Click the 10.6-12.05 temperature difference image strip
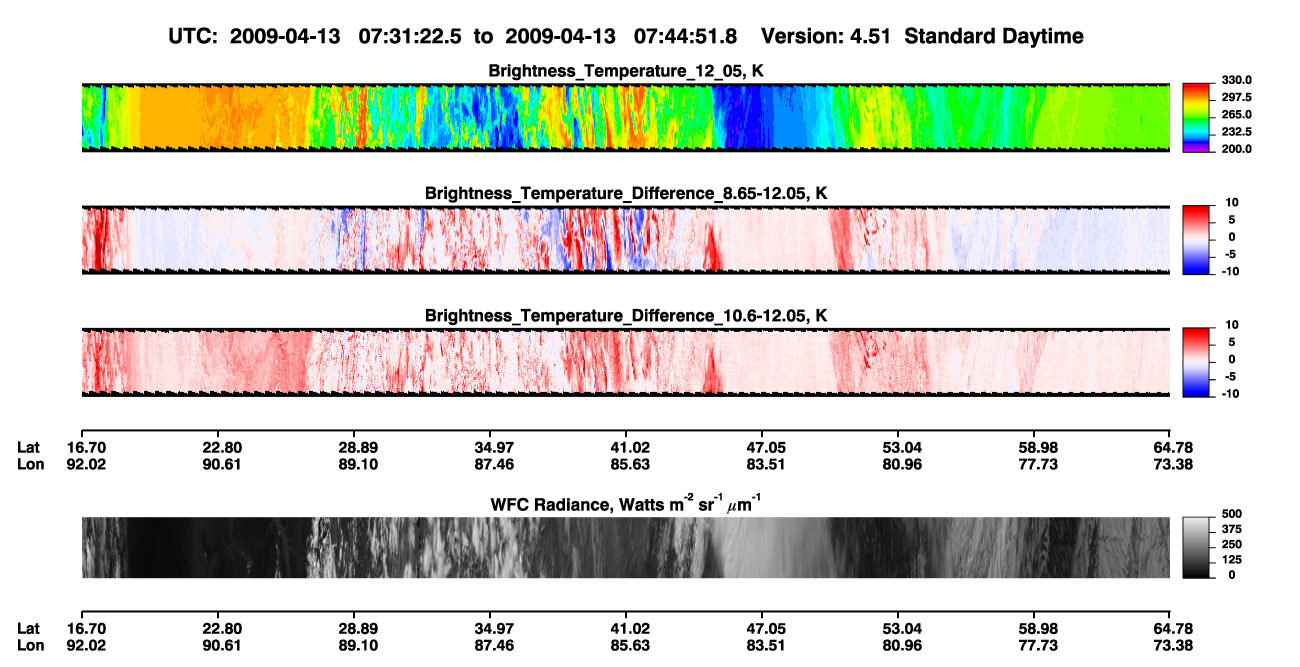Image resolution: width=1300 pixels, height=667 pixels. pyautogui.click(x=625, y=362)
